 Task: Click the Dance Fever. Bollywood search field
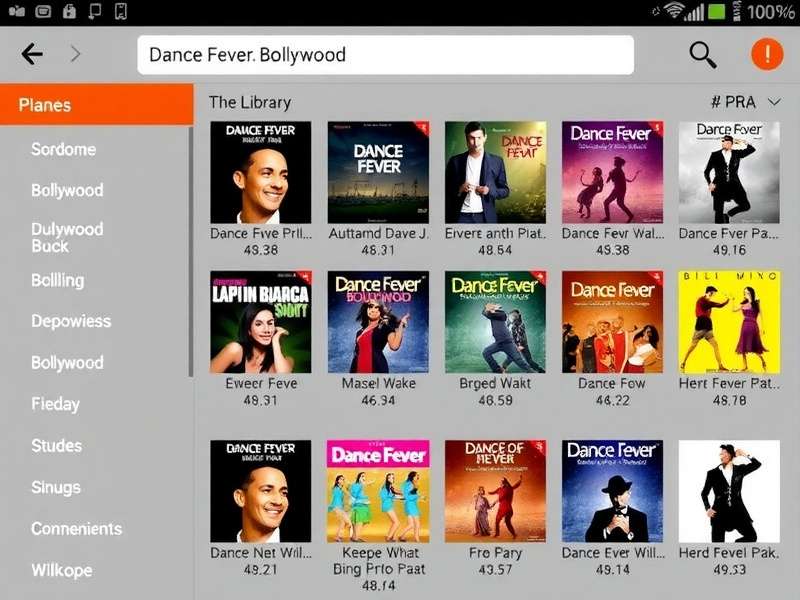point(385,55)
